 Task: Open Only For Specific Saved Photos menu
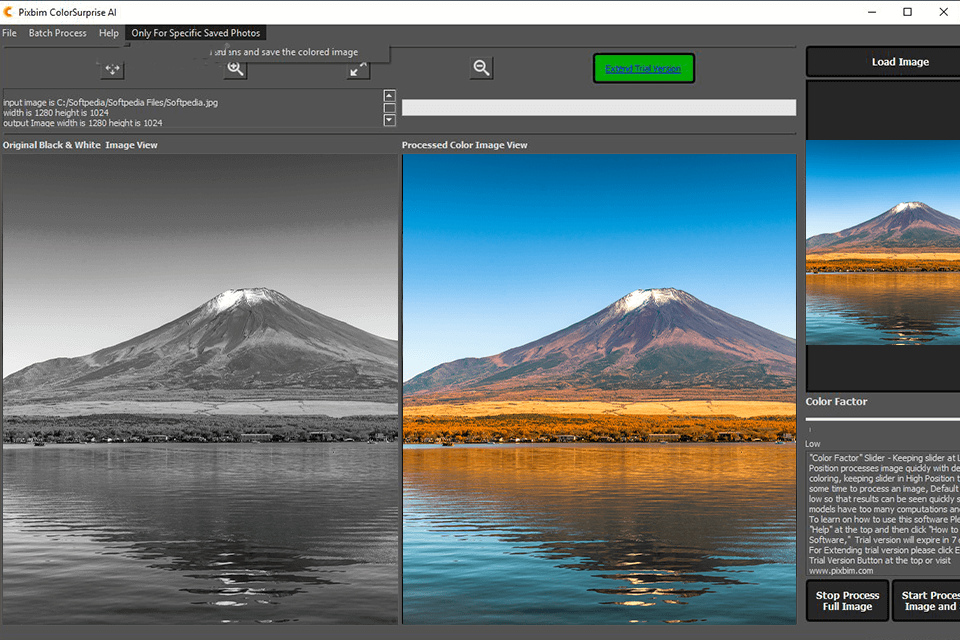coord(195,33)
